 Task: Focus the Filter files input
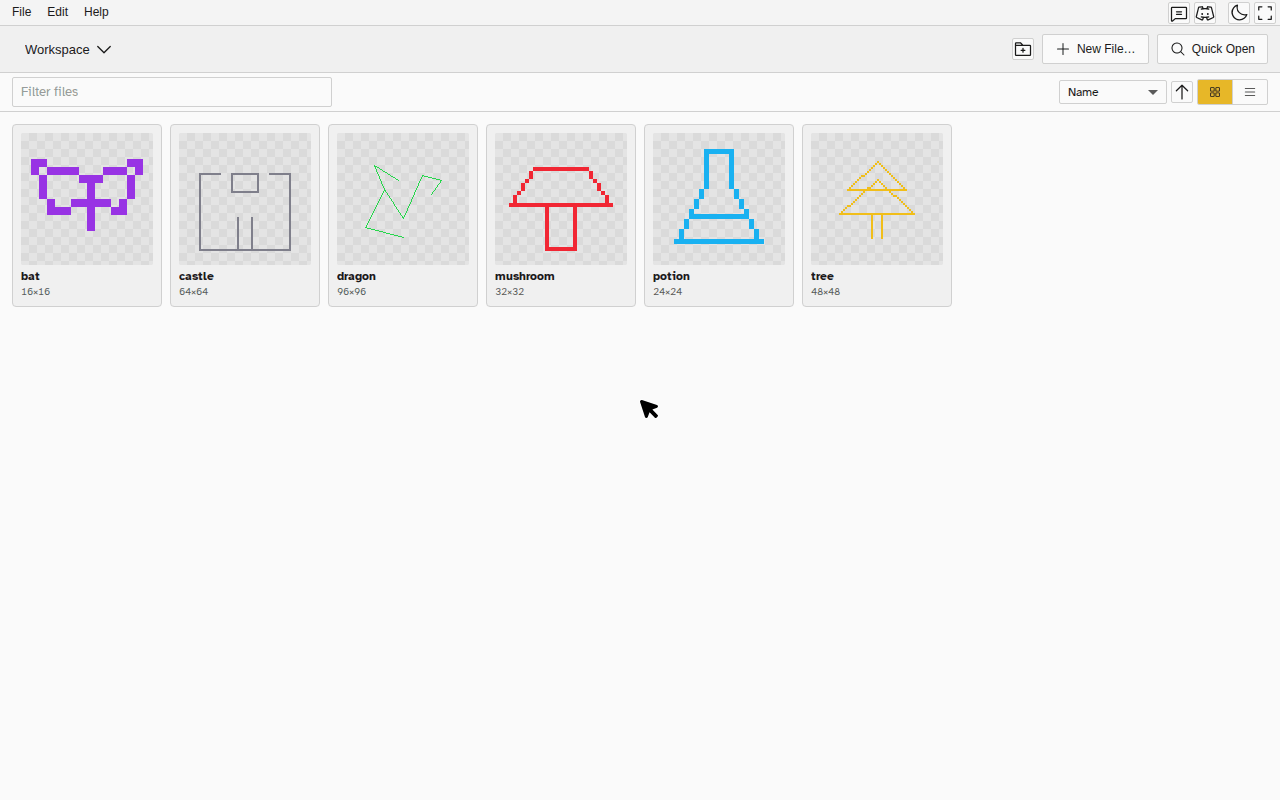tap(172, 92)
